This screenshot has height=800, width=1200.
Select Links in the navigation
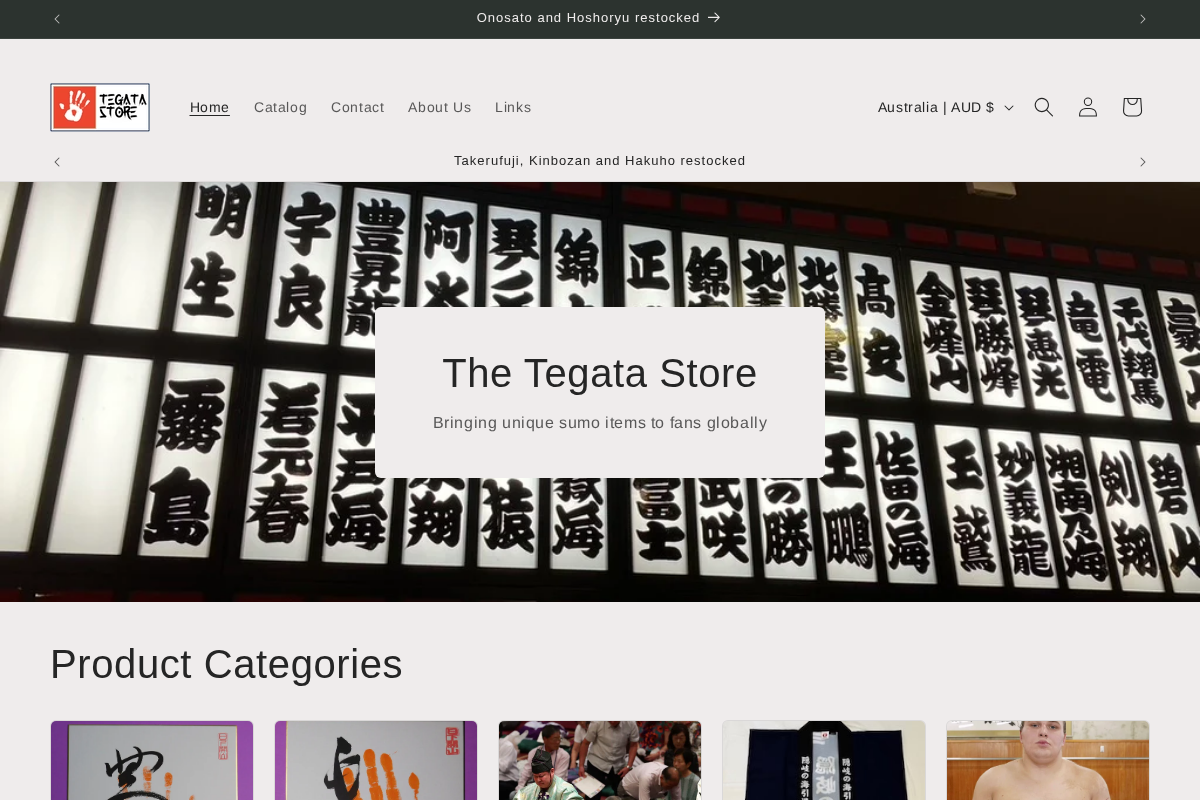pos(513,107)
